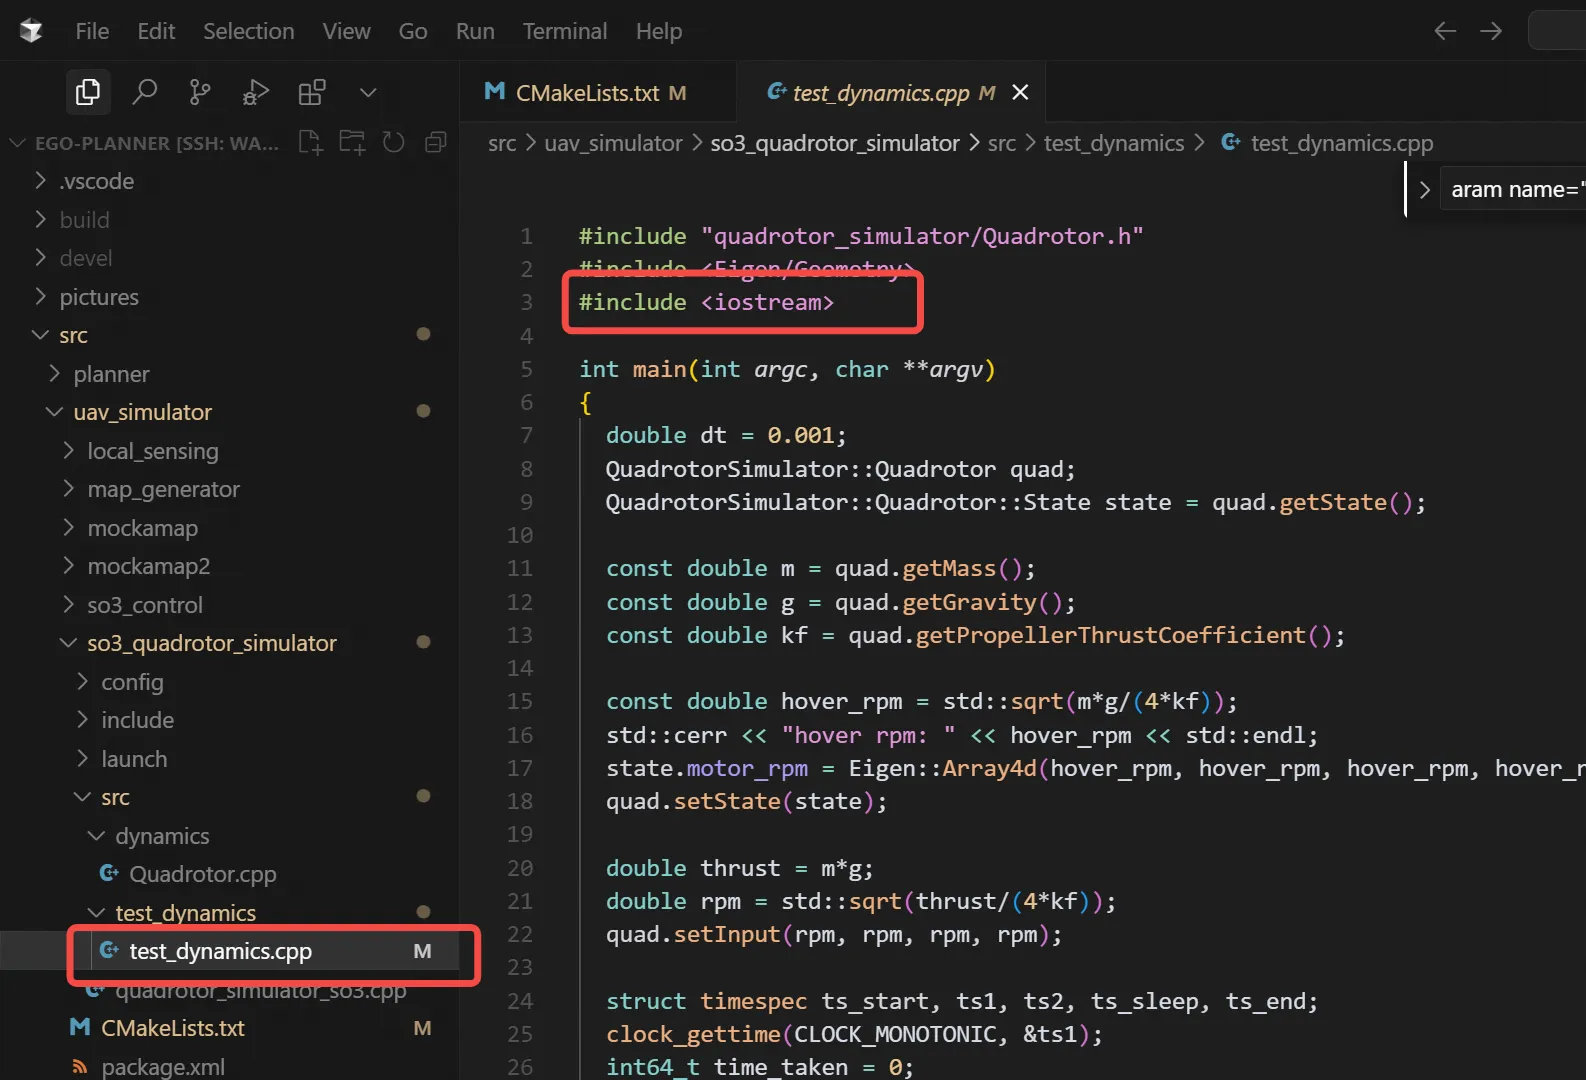This screenshot has height=1080, width=1586.
Task: Click the app logo in the title bar
Action: 31,31
